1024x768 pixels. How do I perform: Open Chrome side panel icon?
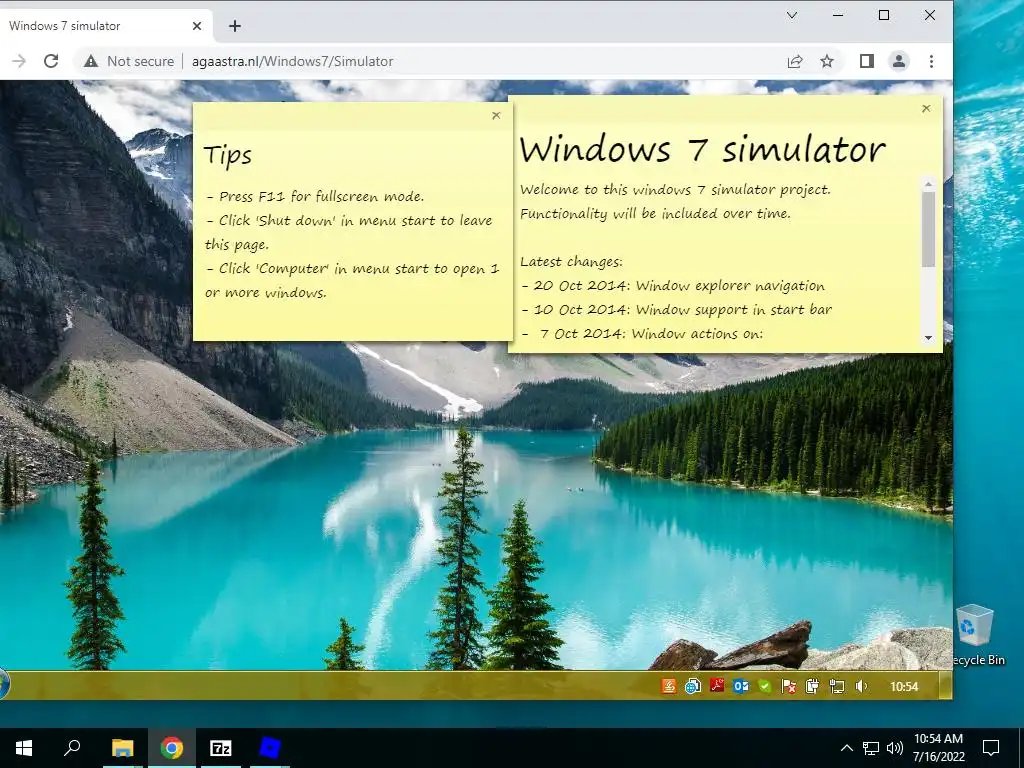pyautogui.click(x=867, y=61)
